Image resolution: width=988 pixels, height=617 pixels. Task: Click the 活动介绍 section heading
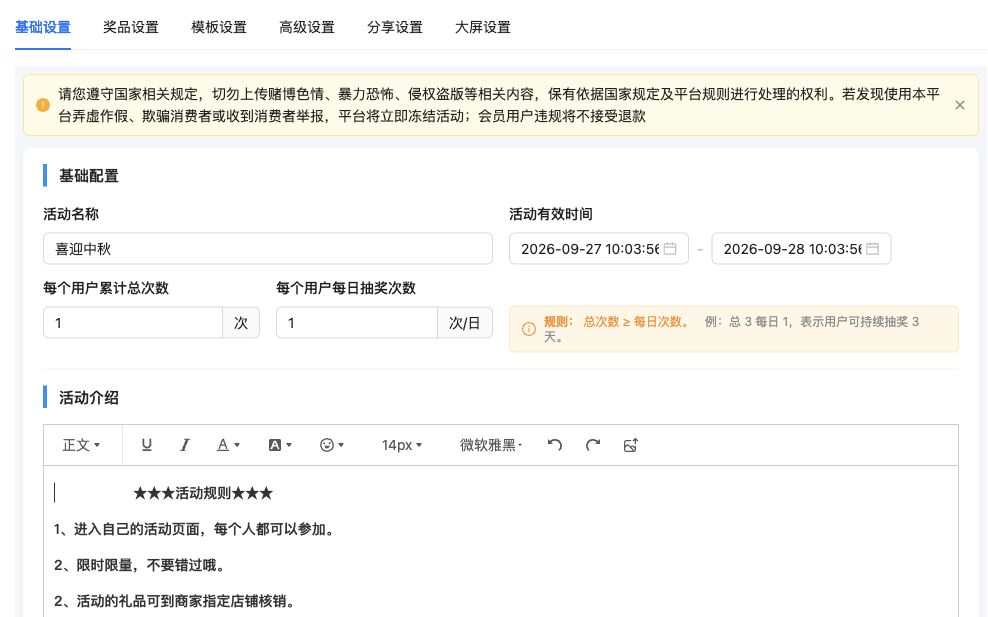[89, 398]
